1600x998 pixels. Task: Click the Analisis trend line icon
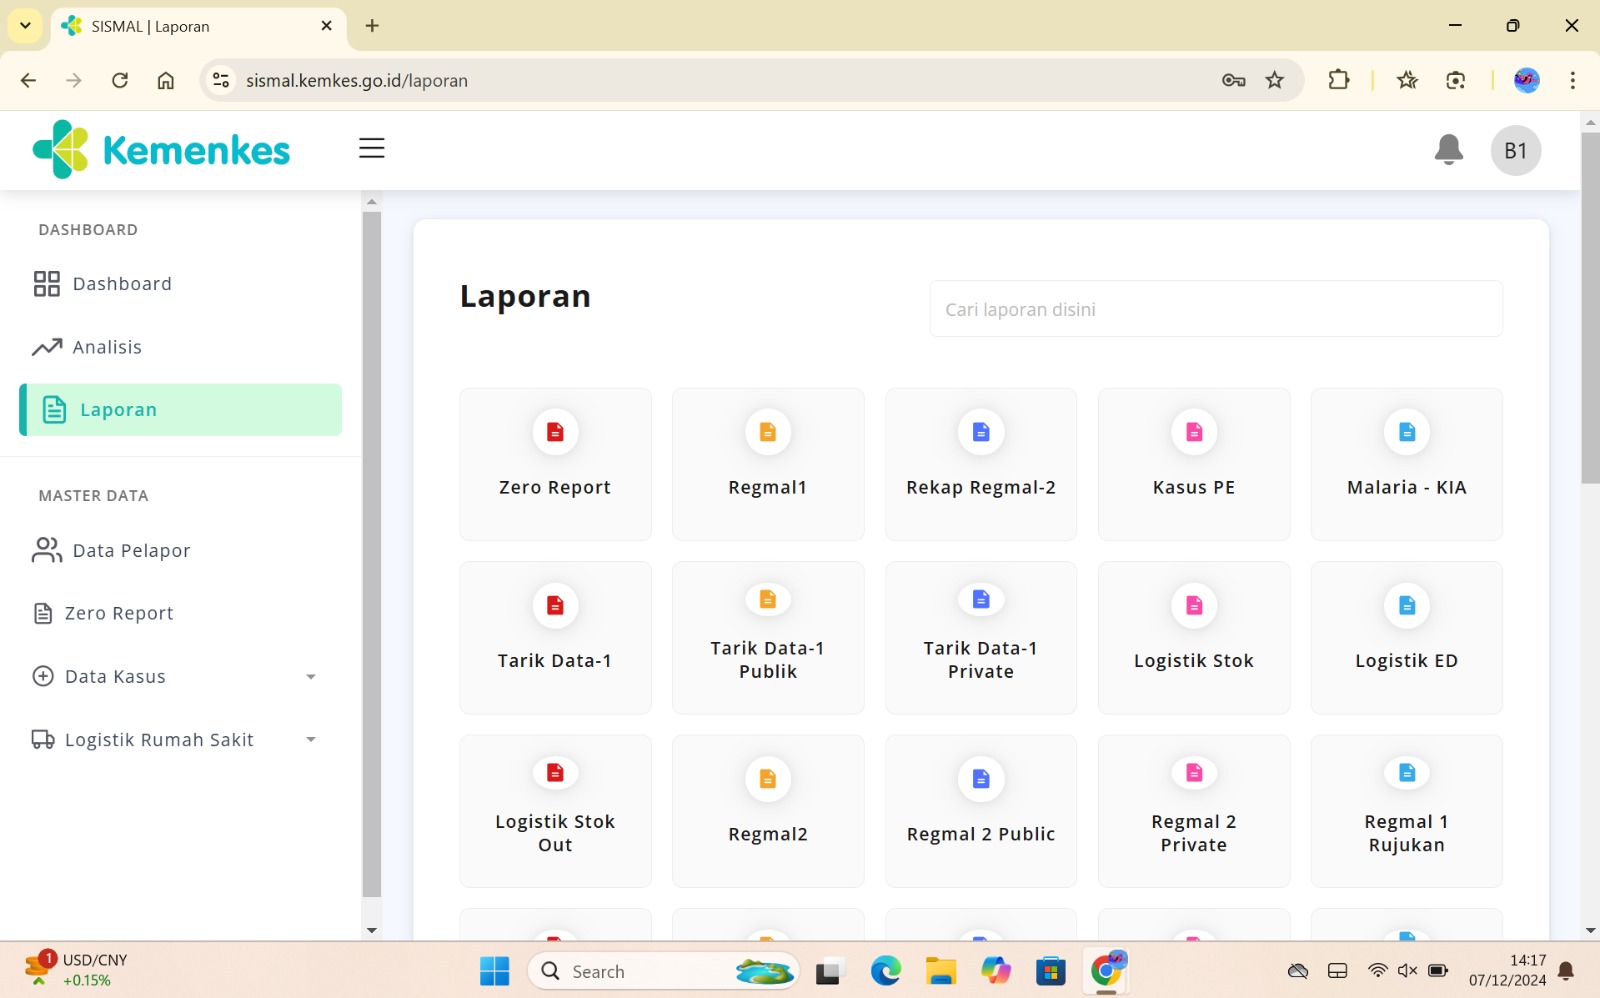coord(46,347)
